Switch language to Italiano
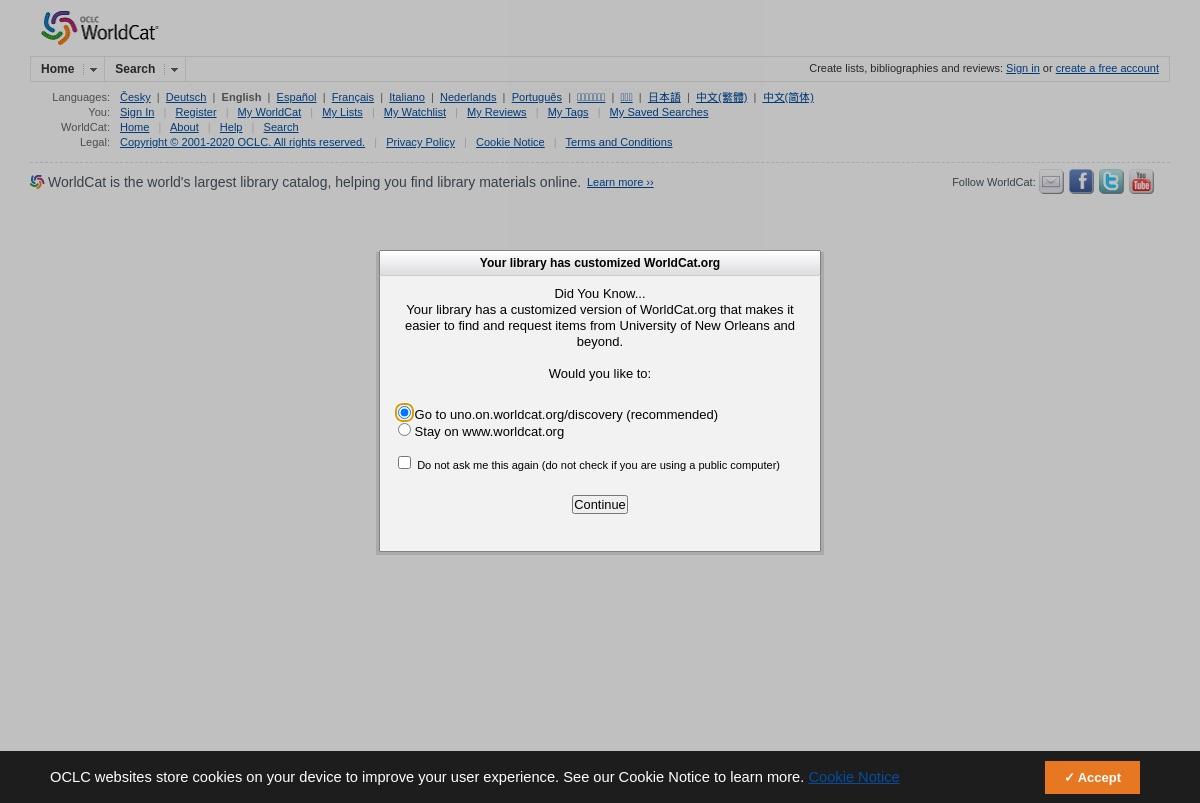1200x803 pixels. 407,97
